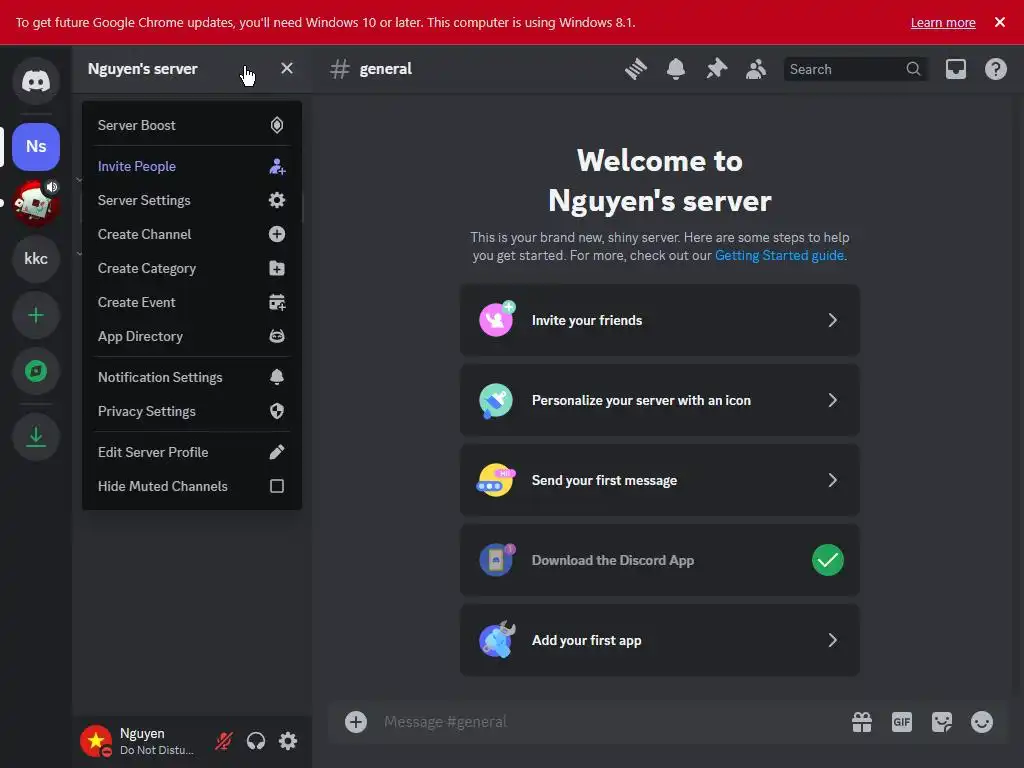The height and width of the screenshot is (768, 1024).
Task: Open the Help question mark icon
Action: (x=996, y=69)
